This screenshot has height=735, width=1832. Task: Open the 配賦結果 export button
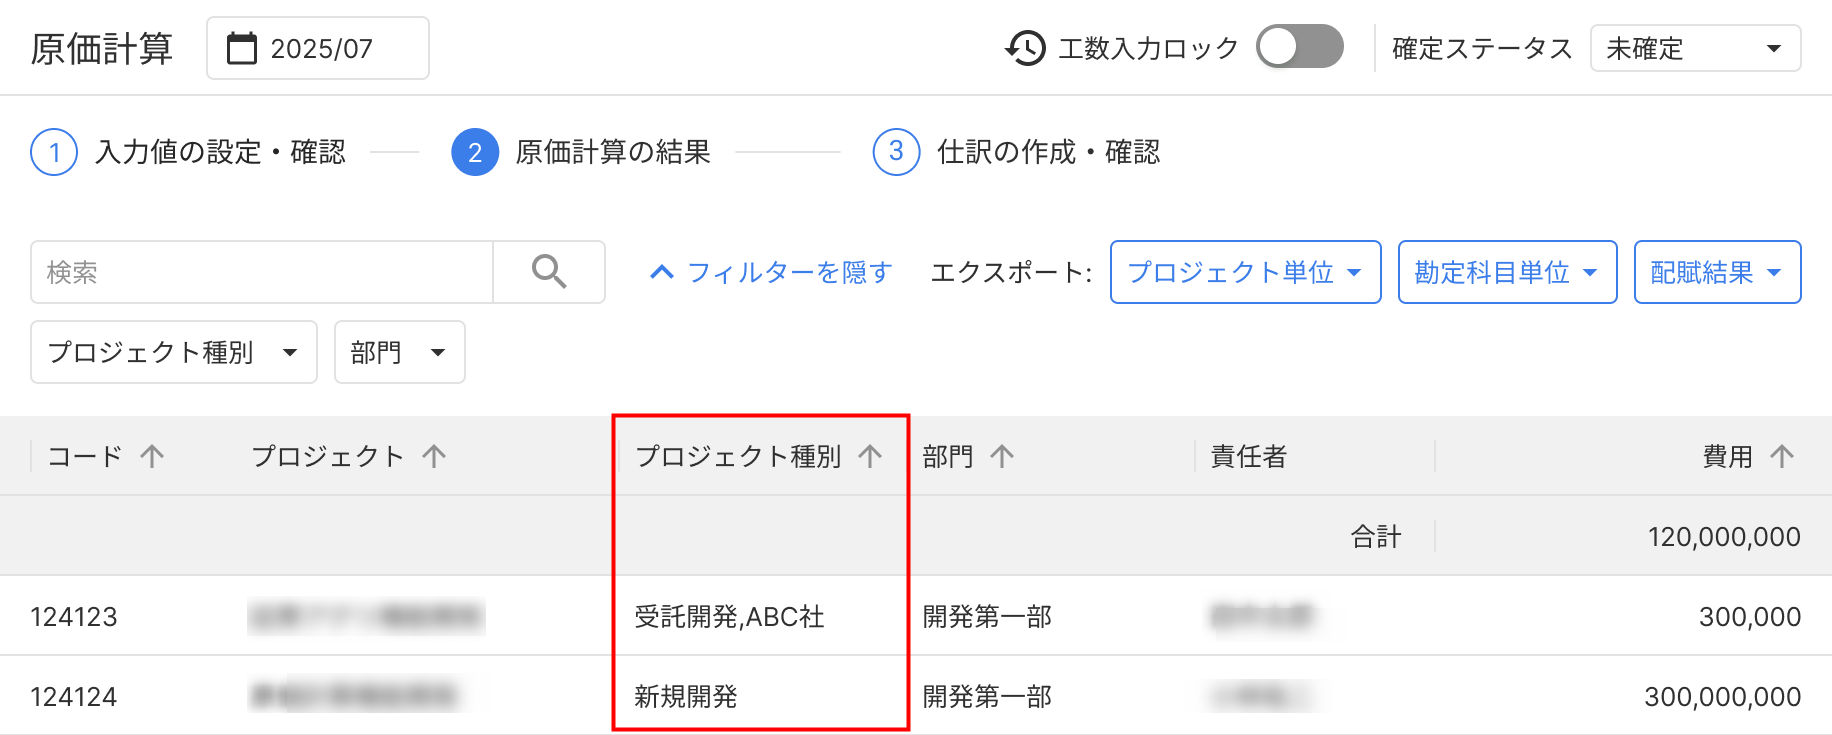pyautogui.click(x=1717, y=272)
